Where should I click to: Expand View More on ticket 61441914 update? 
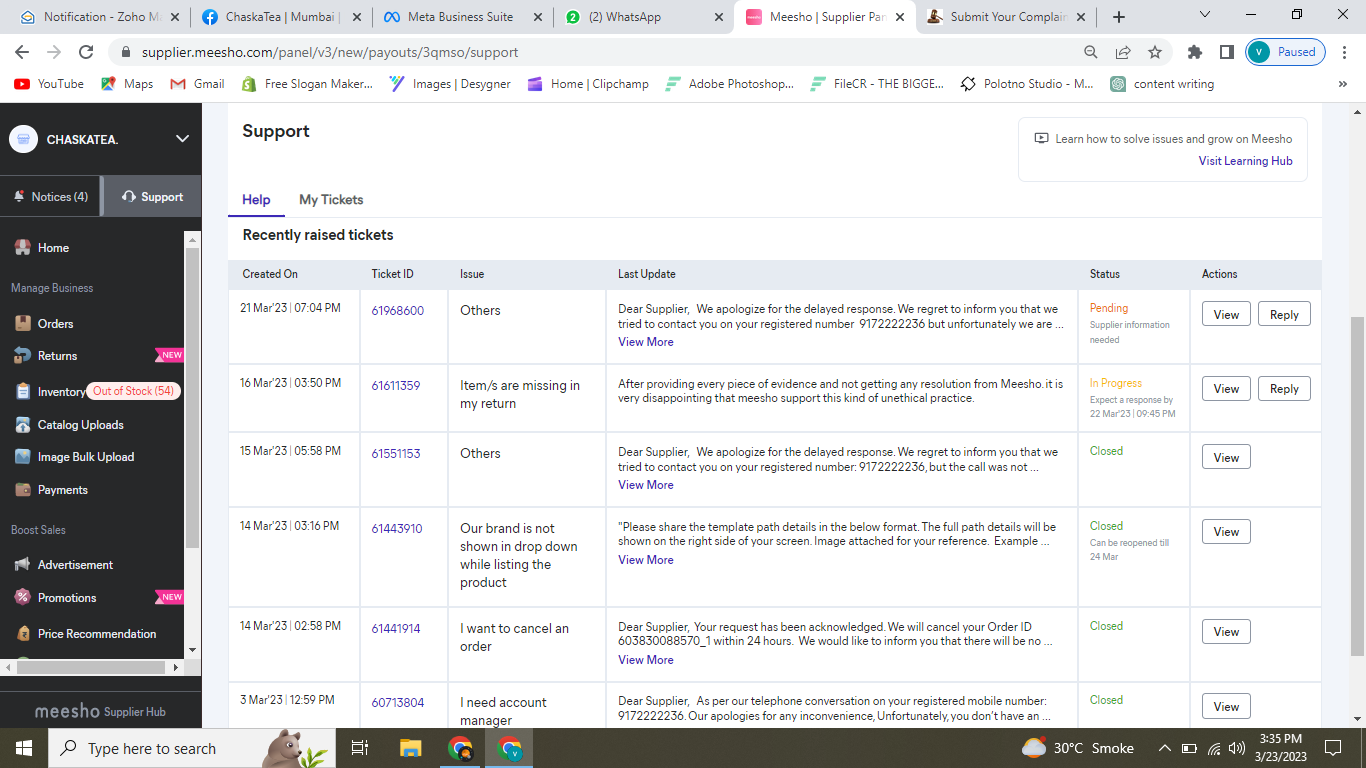[646, 660]
